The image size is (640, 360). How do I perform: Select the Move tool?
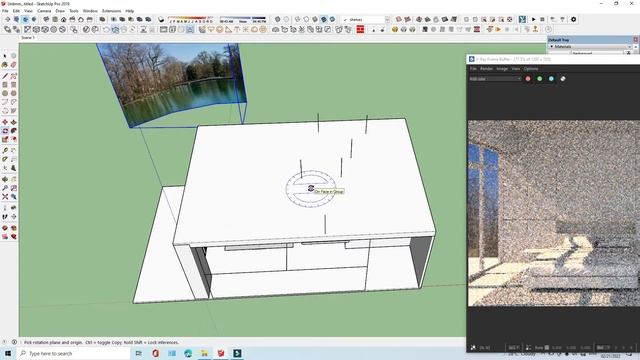coord(5,122)
